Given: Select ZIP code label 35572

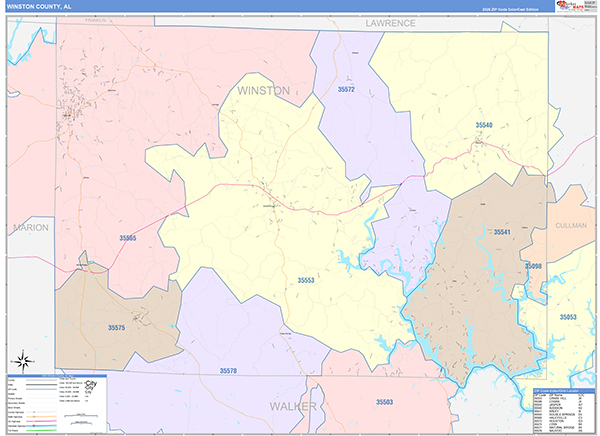Looking at the screenshot, I should [x=346, y=89].
